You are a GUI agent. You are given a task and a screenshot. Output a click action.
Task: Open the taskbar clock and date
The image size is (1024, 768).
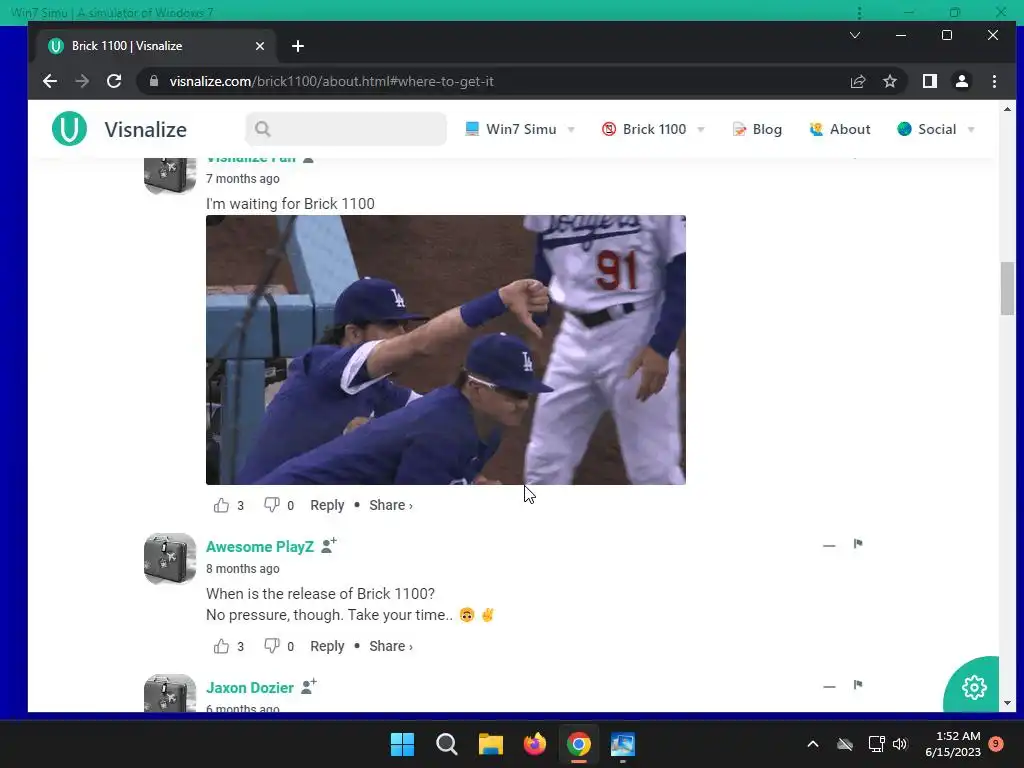point(953,744)
